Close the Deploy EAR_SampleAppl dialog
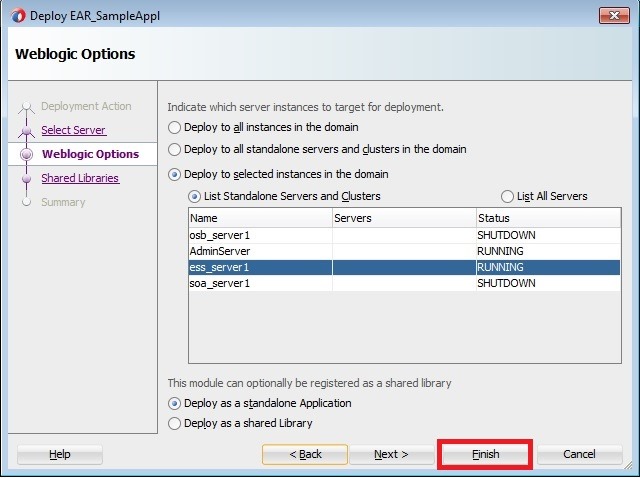Viewport: 640px width, 478px height. point(611,14)
